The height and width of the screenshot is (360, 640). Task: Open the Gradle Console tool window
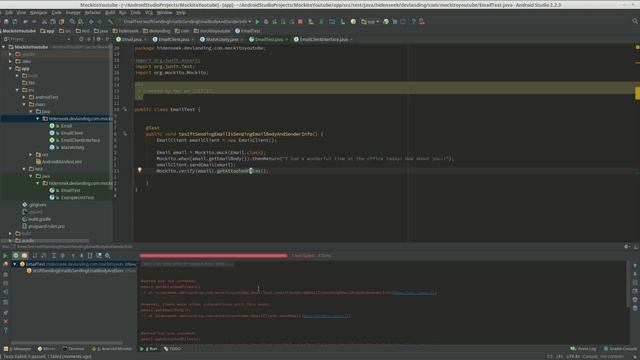(620, 349)
